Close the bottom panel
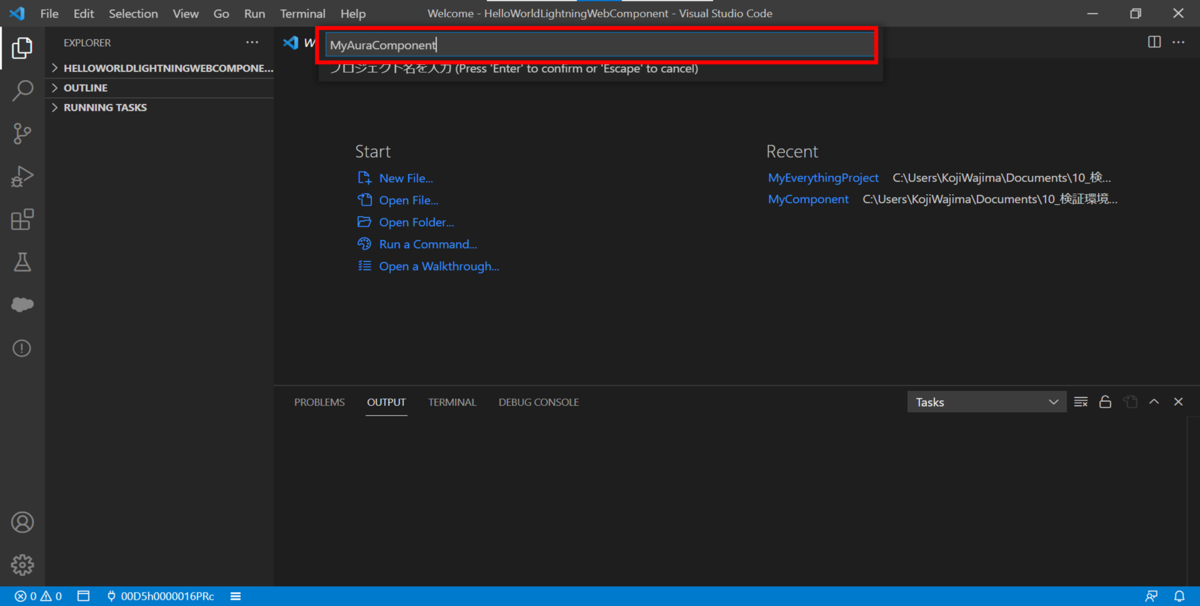The height and width of the screenshot is (606, 1200). click(x=1178, y=402)
